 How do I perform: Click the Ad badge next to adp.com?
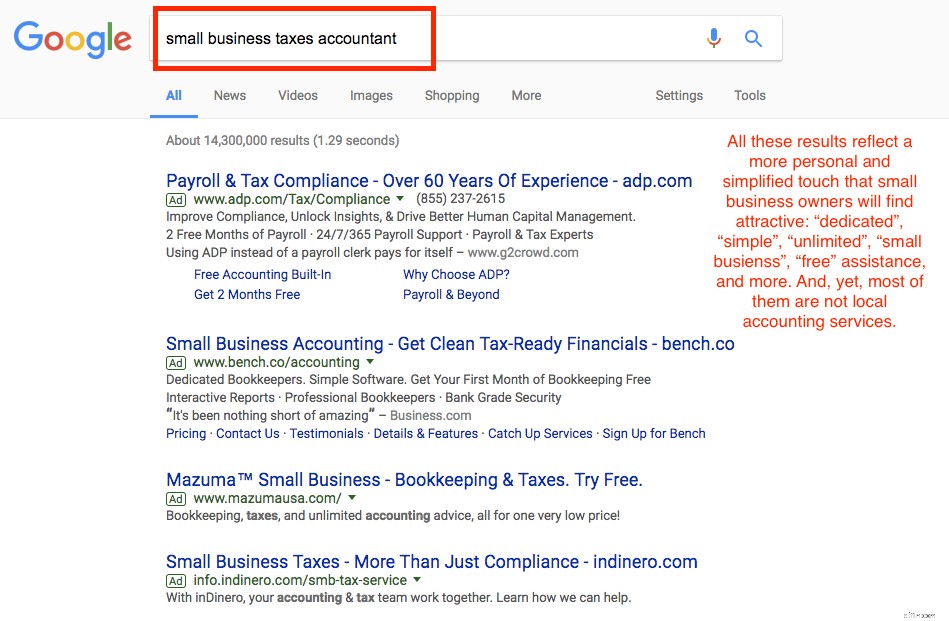tap(176, 200)
